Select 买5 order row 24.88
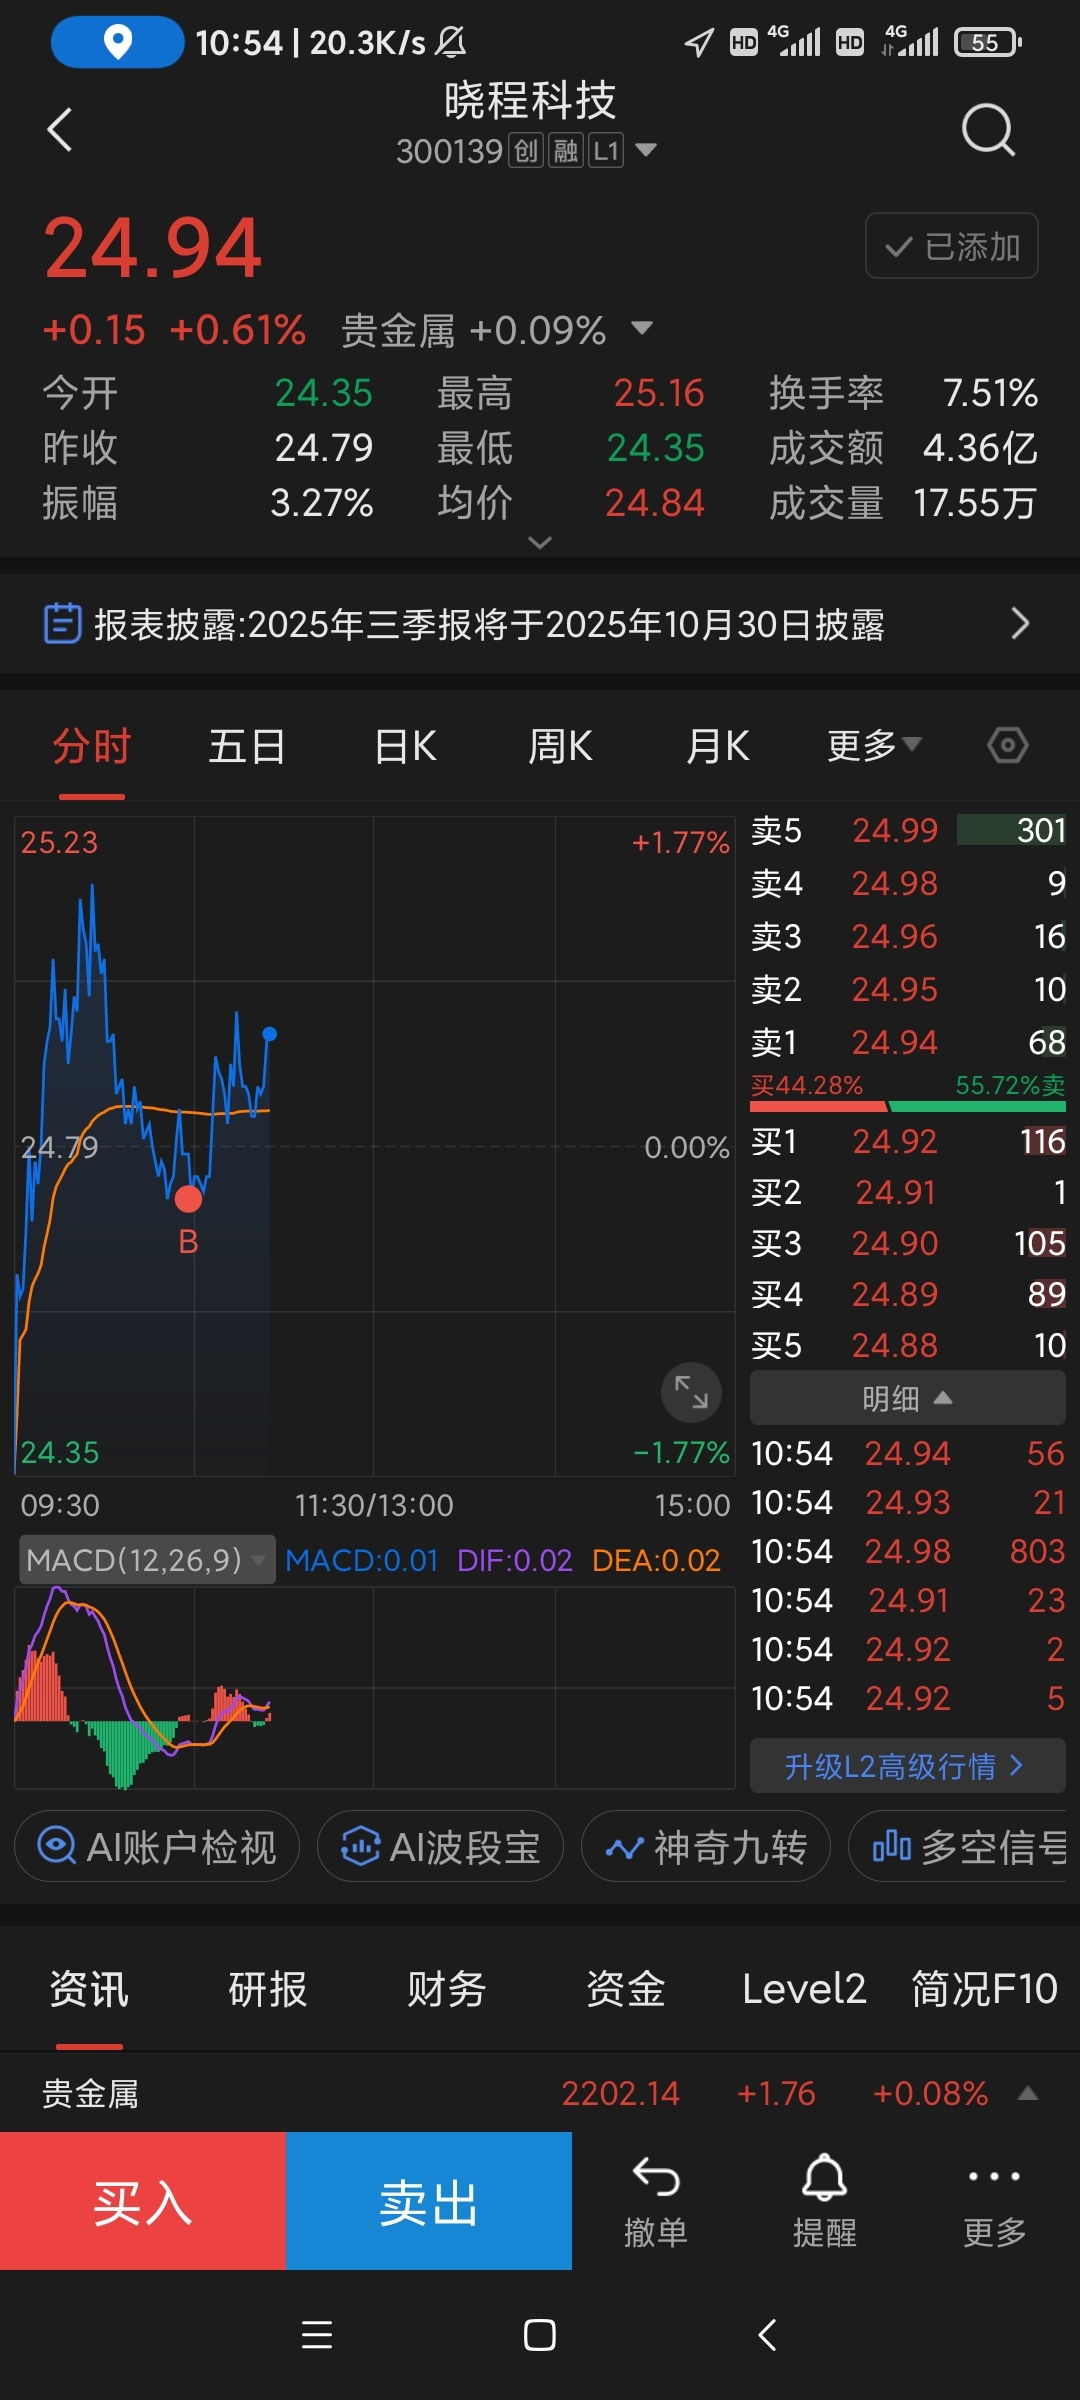Viewport: 1080px width, 2400px height. click(907, 1345)
